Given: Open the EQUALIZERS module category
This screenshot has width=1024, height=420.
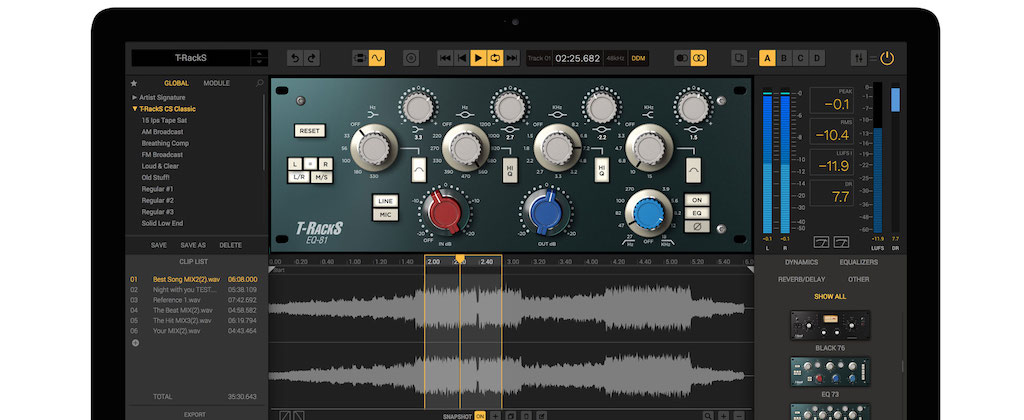Looking at the screenshot, I should pyautogui.click(x=858, y=262).
